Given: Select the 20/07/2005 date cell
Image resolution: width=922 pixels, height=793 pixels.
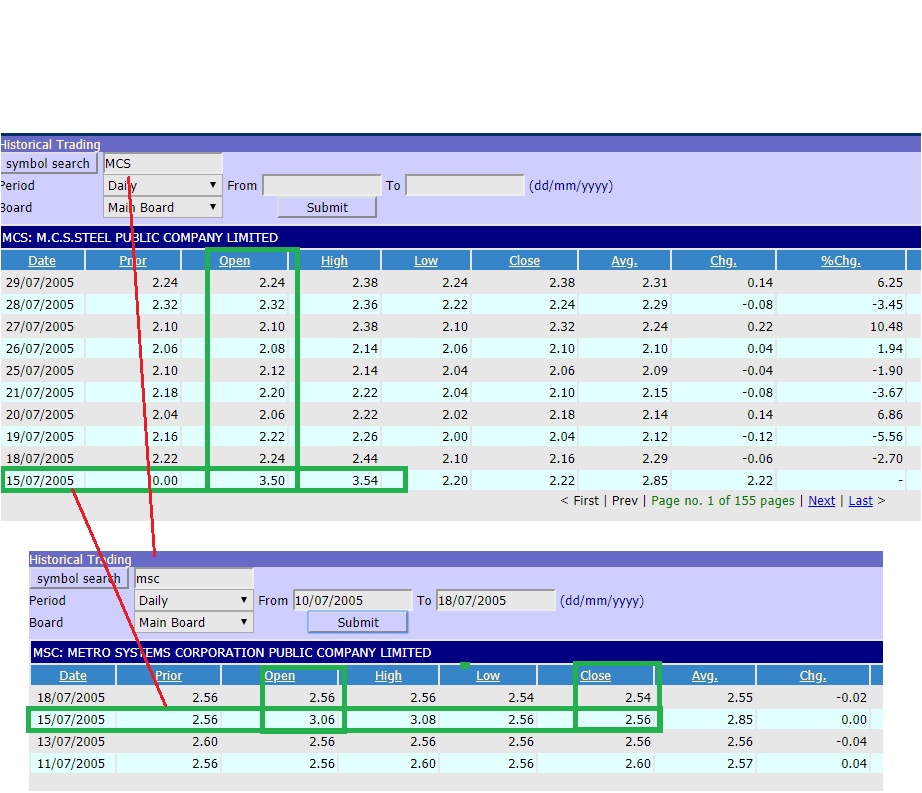Looking at the screenshot, I should [40, 415].
